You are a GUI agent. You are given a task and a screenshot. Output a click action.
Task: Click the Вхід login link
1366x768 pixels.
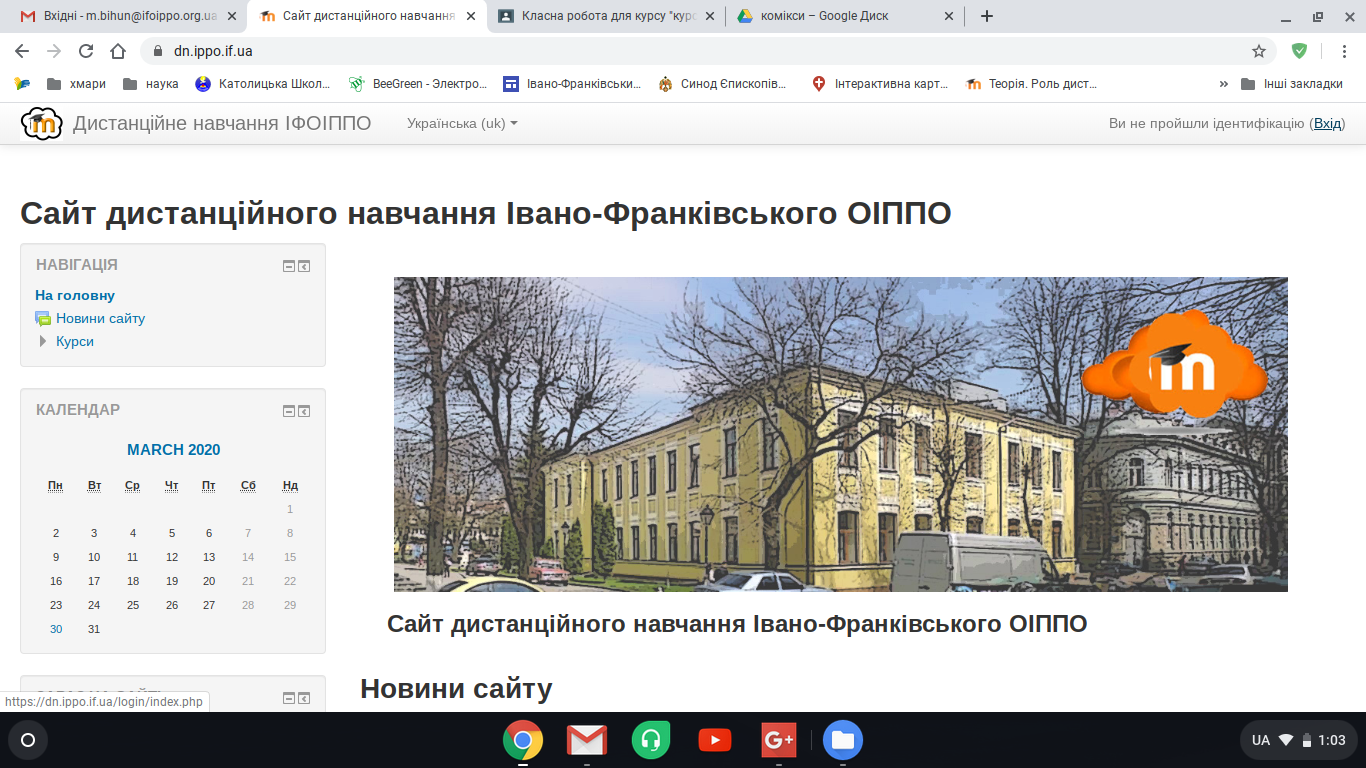coord(1327,123)
